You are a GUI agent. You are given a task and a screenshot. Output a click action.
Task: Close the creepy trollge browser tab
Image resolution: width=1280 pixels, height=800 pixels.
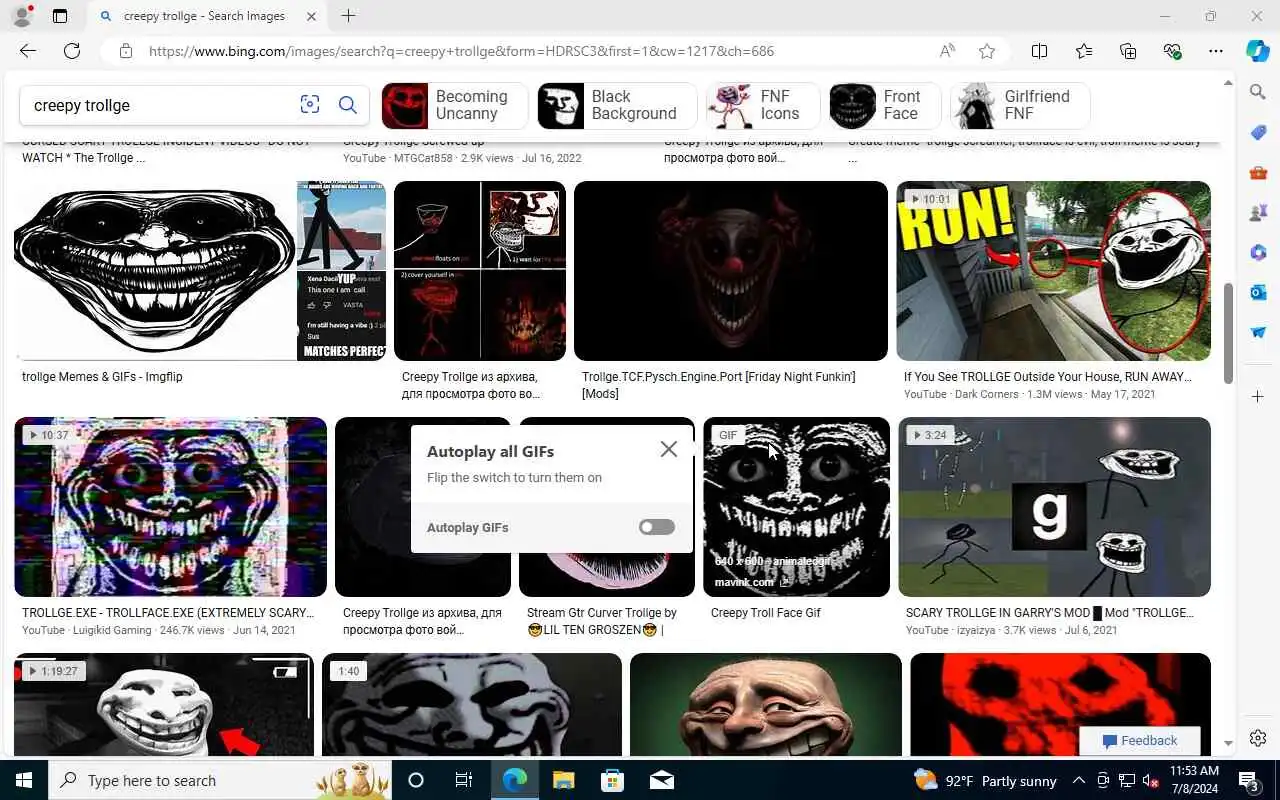tap(311, 16)
